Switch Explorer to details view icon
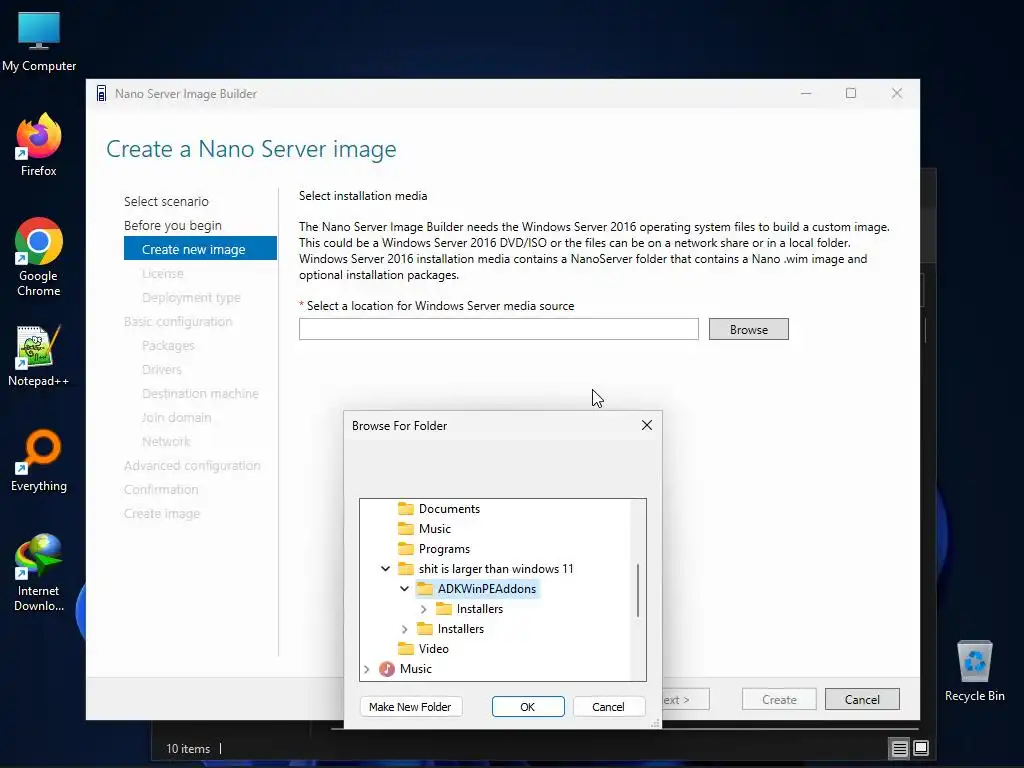Viewport: 1024px width, 768px height. pos(899,748)
